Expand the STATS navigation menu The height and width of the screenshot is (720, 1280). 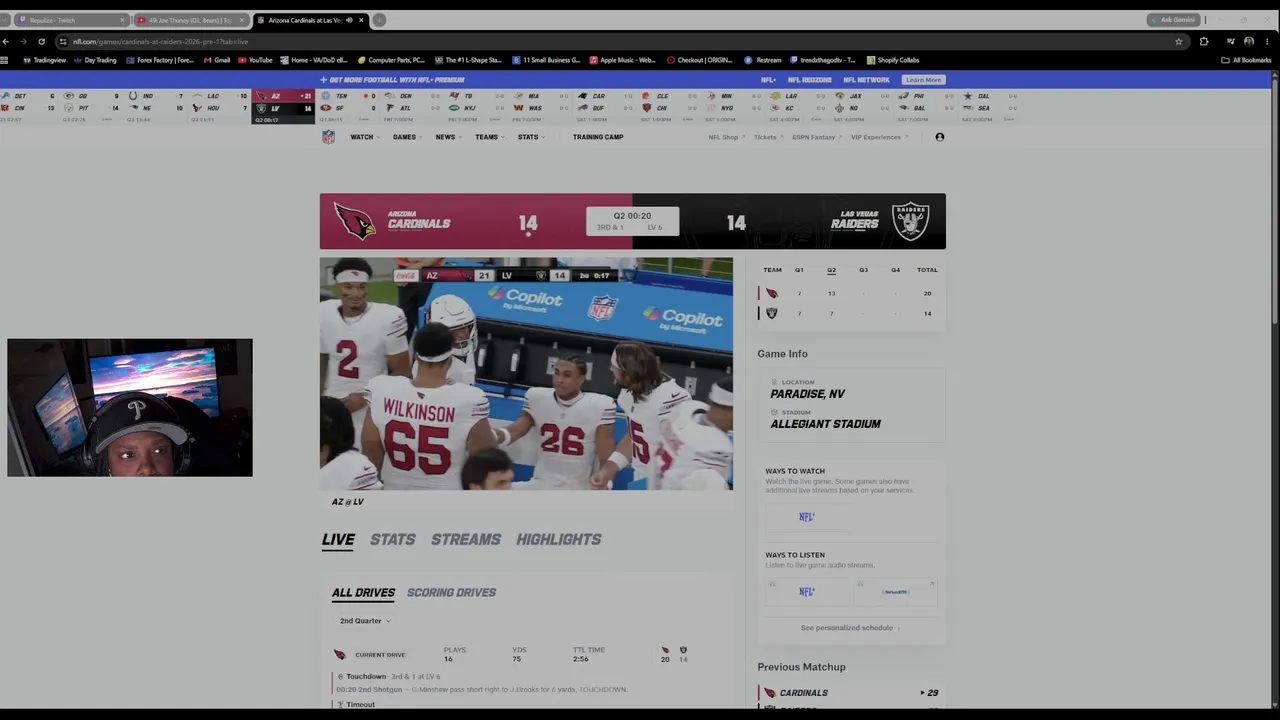coord(529,137)
